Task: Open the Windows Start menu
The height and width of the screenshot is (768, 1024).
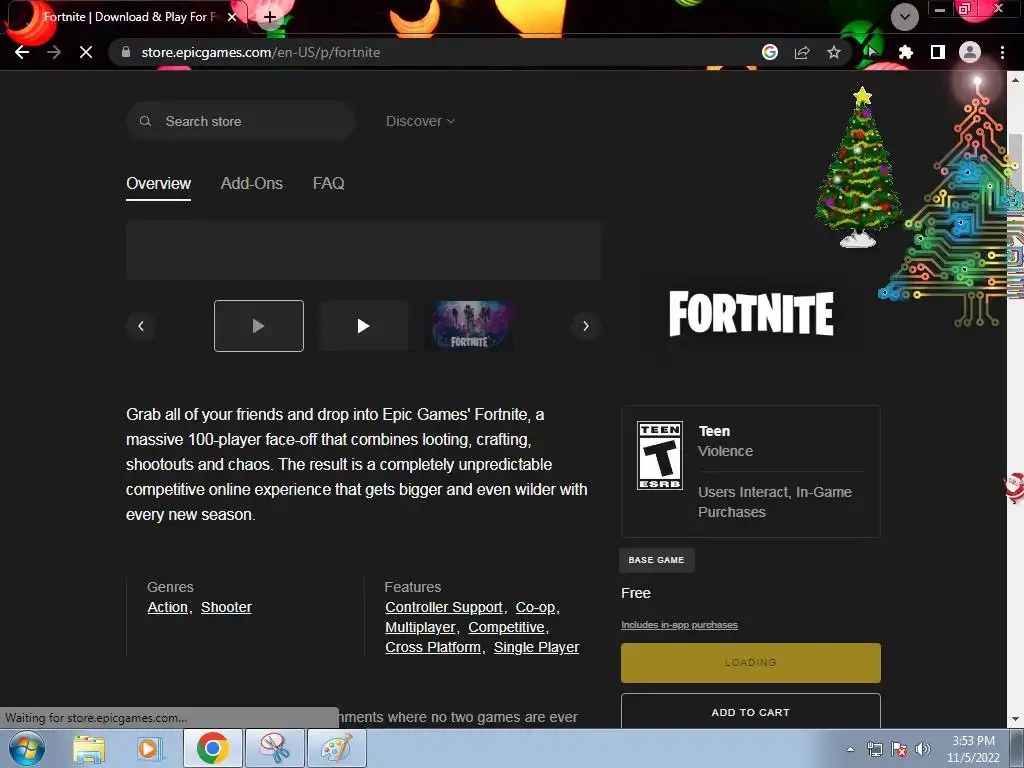Action: pos(26,748)
